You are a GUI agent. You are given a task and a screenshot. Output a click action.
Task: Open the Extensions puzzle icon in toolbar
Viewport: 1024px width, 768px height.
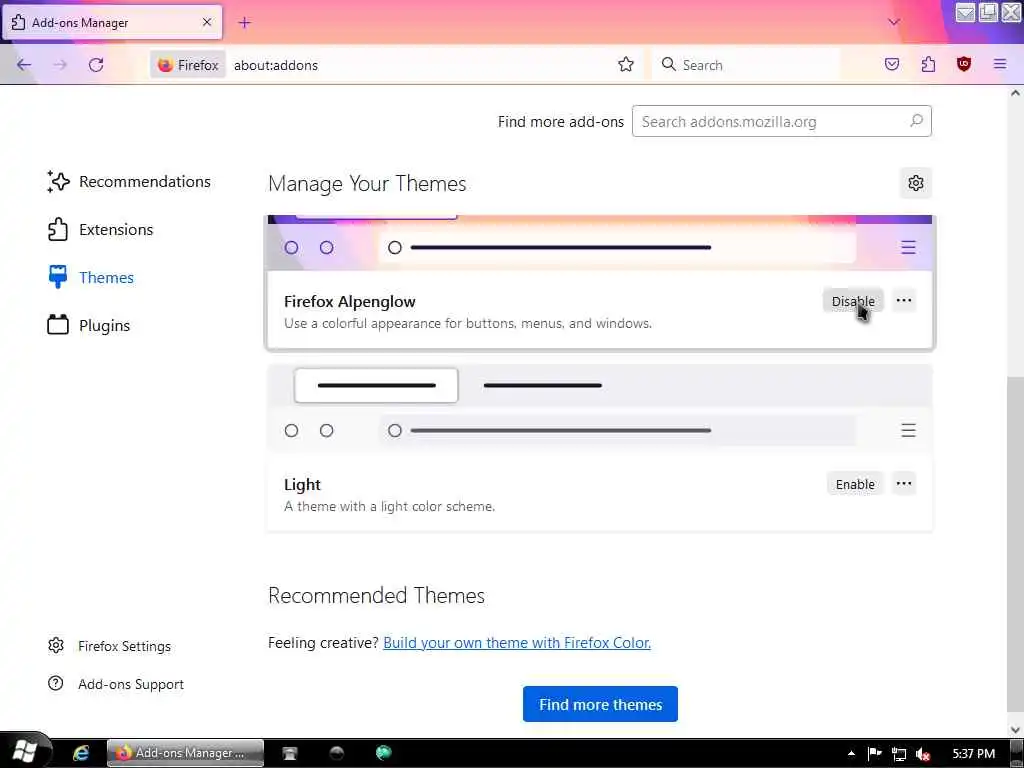(928, 64)
